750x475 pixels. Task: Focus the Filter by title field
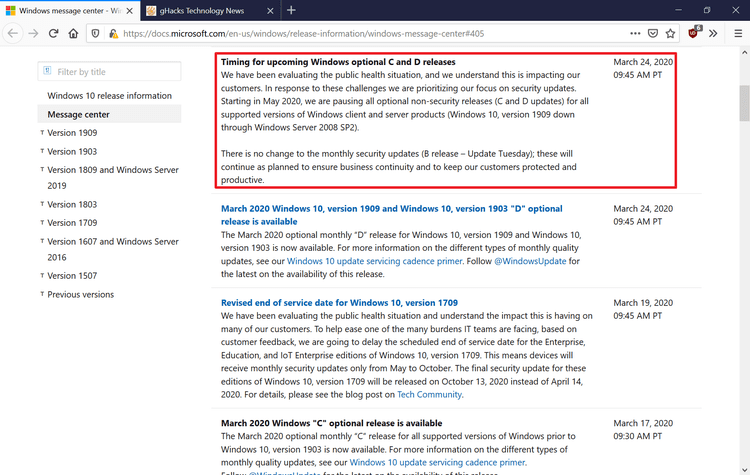click(110, 71)
